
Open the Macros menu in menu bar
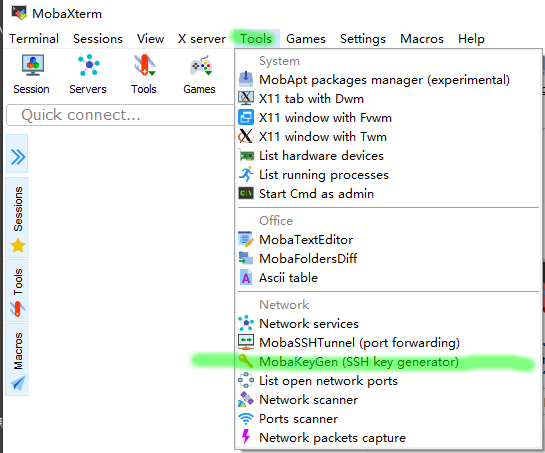[422, 39]
